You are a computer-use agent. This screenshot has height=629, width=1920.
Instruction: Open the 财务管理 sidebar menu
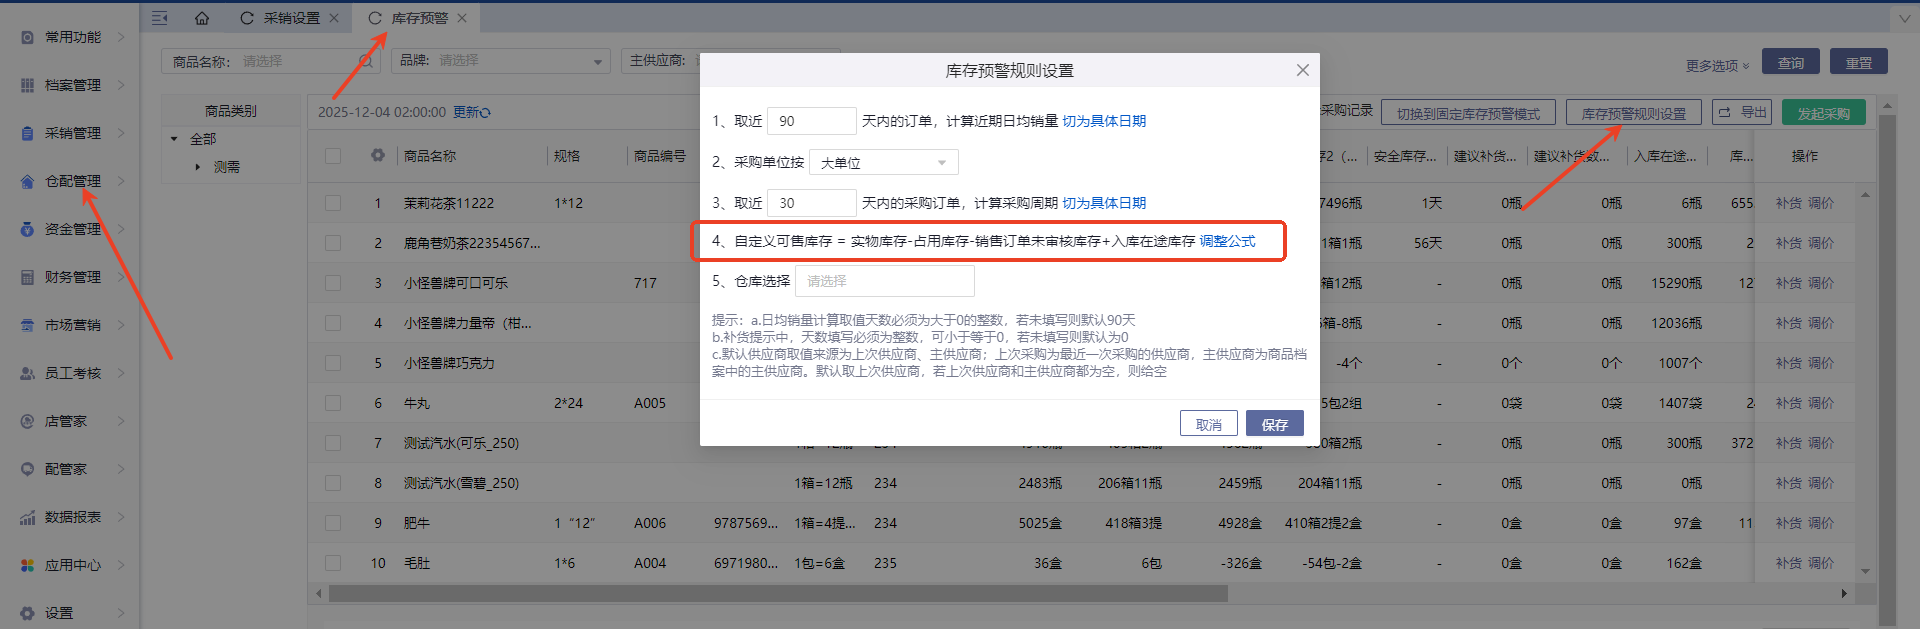click(72, 277)
